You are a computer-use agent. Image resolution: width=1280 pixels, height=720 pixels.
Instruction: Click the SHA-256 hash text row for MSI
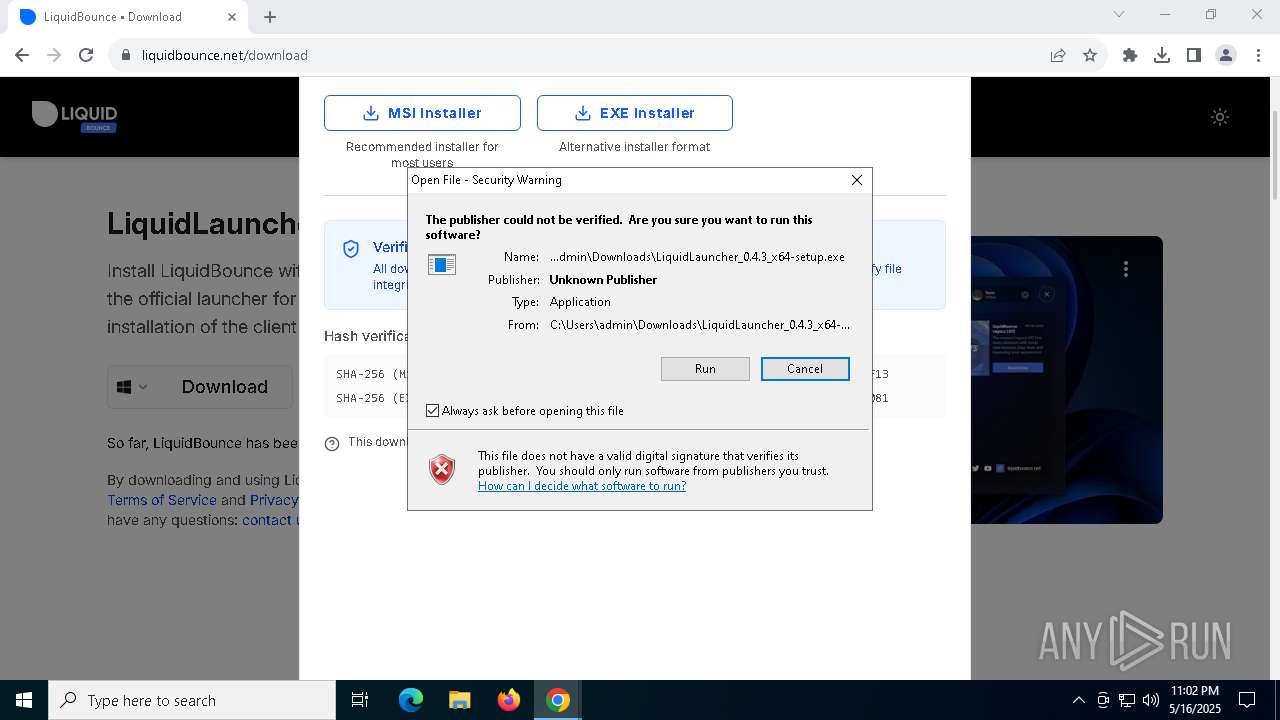(635, 374)
